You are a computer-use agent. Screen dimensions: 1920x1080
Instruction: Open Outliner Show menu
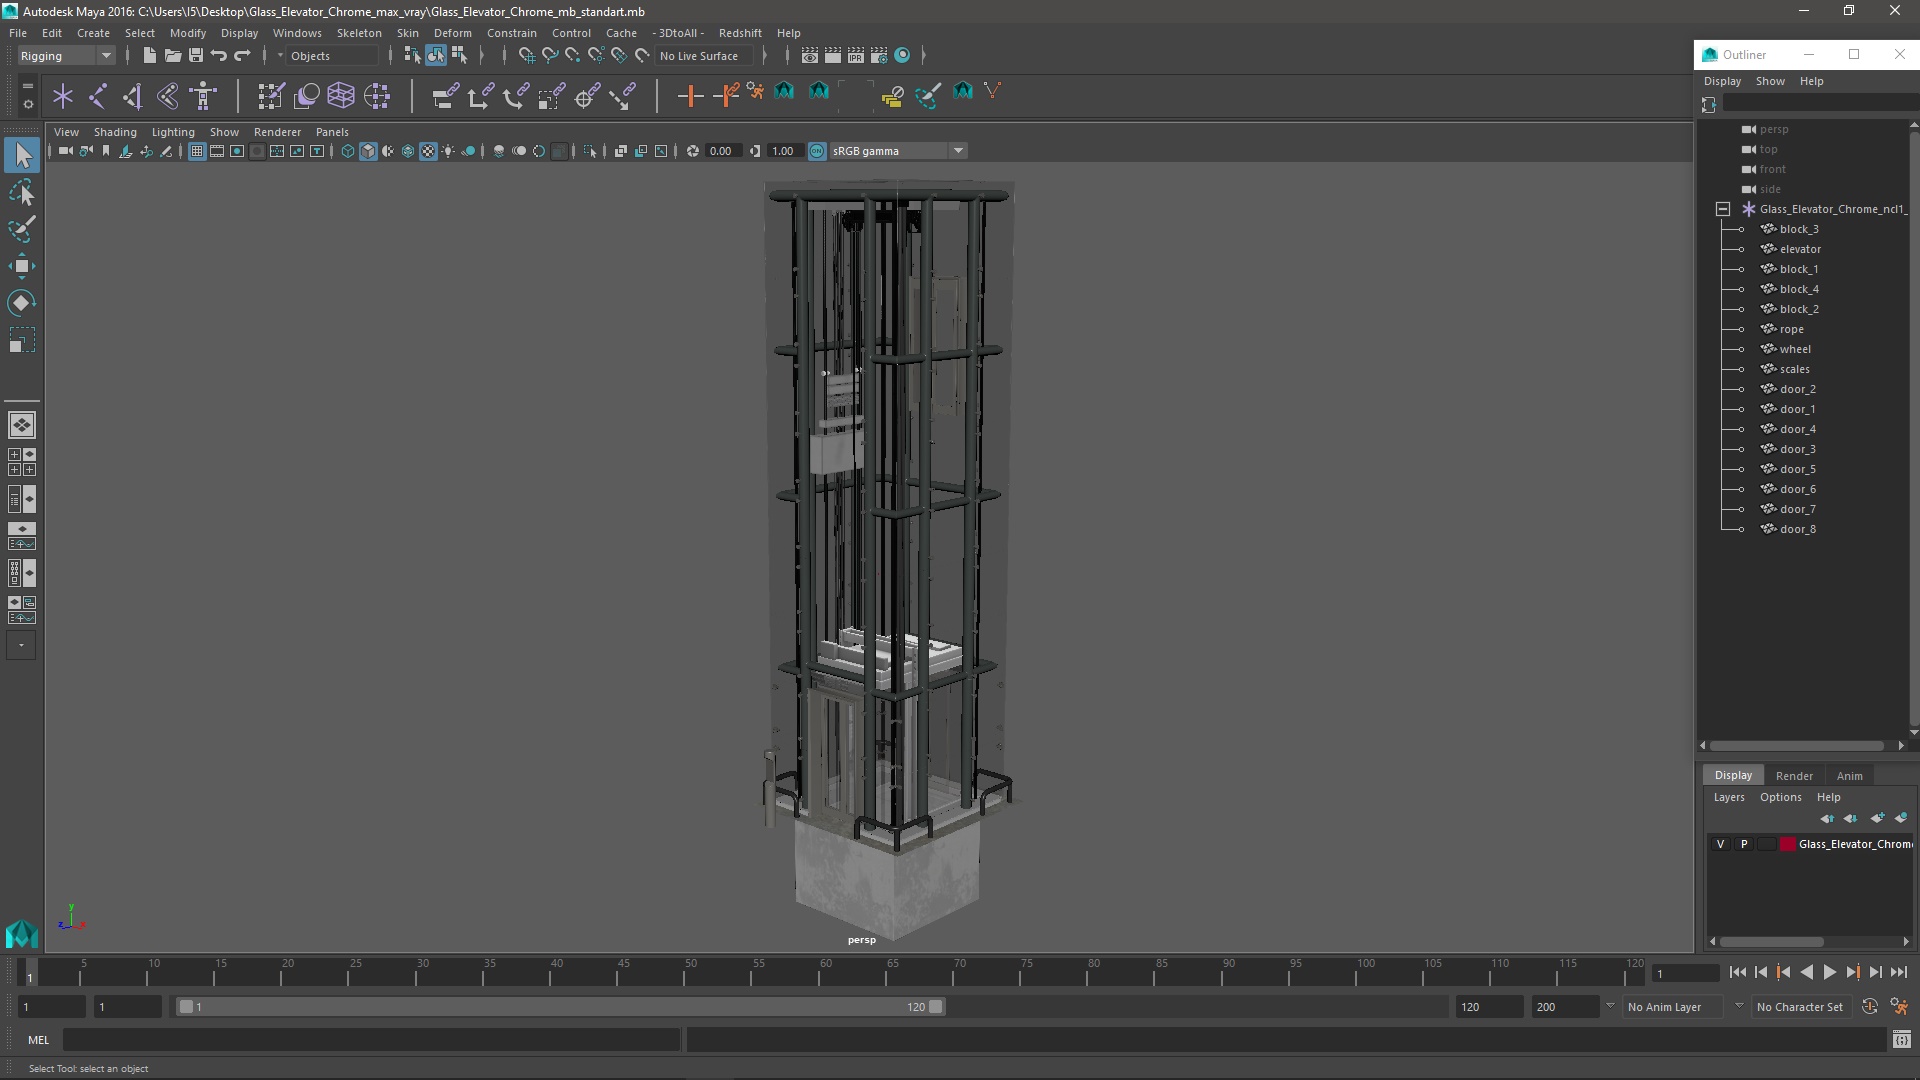(x=1770, y=81)
